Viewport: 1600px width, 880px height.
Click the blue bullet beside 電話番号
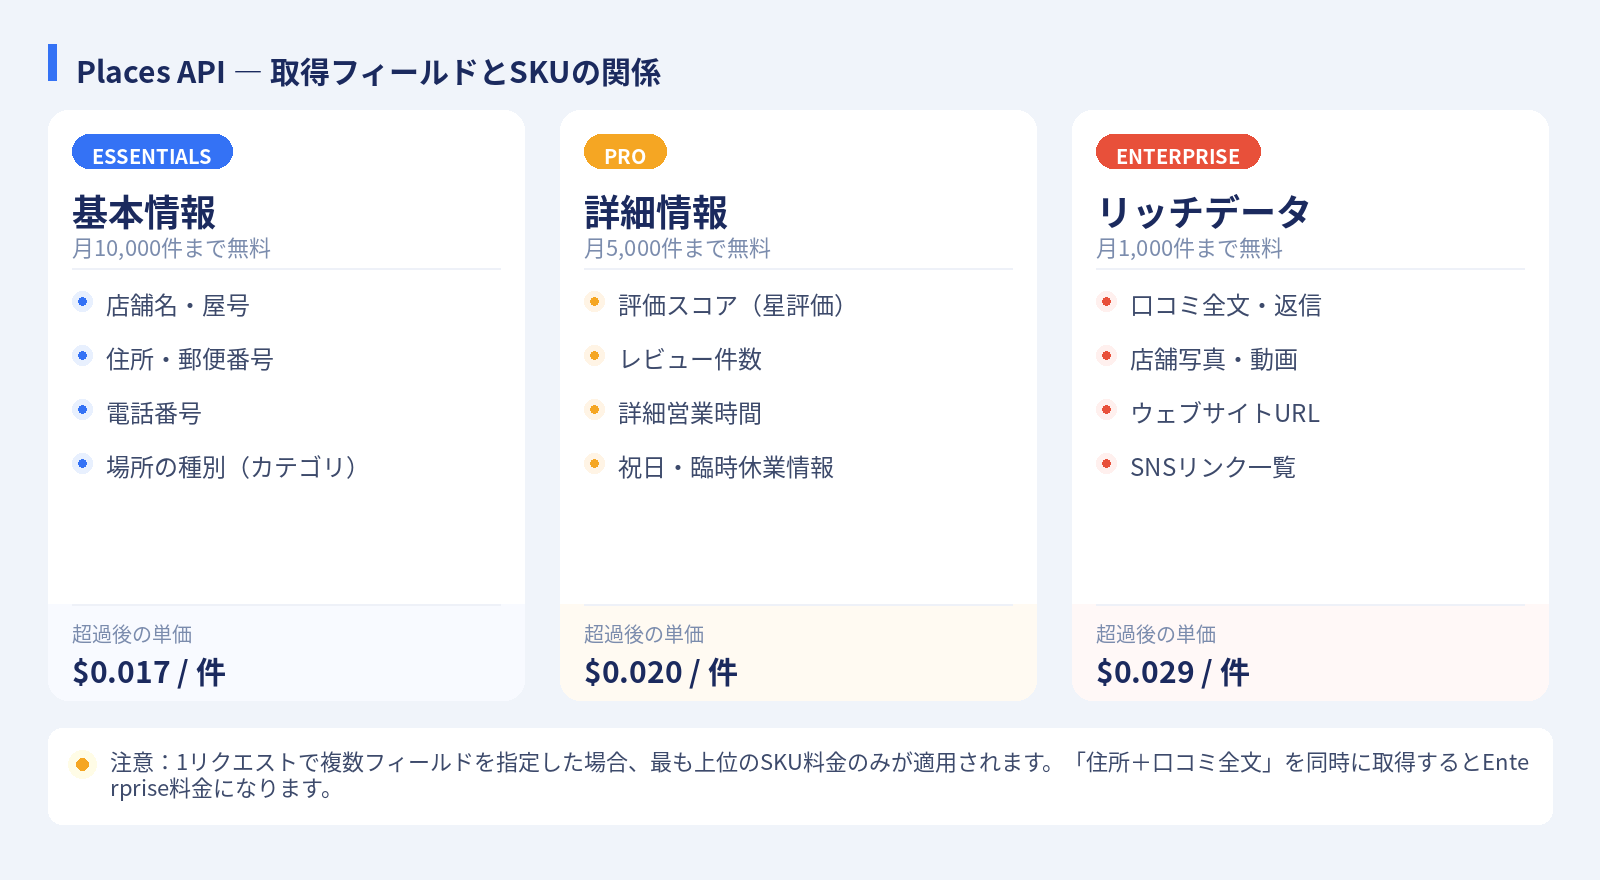click(83, 410)
